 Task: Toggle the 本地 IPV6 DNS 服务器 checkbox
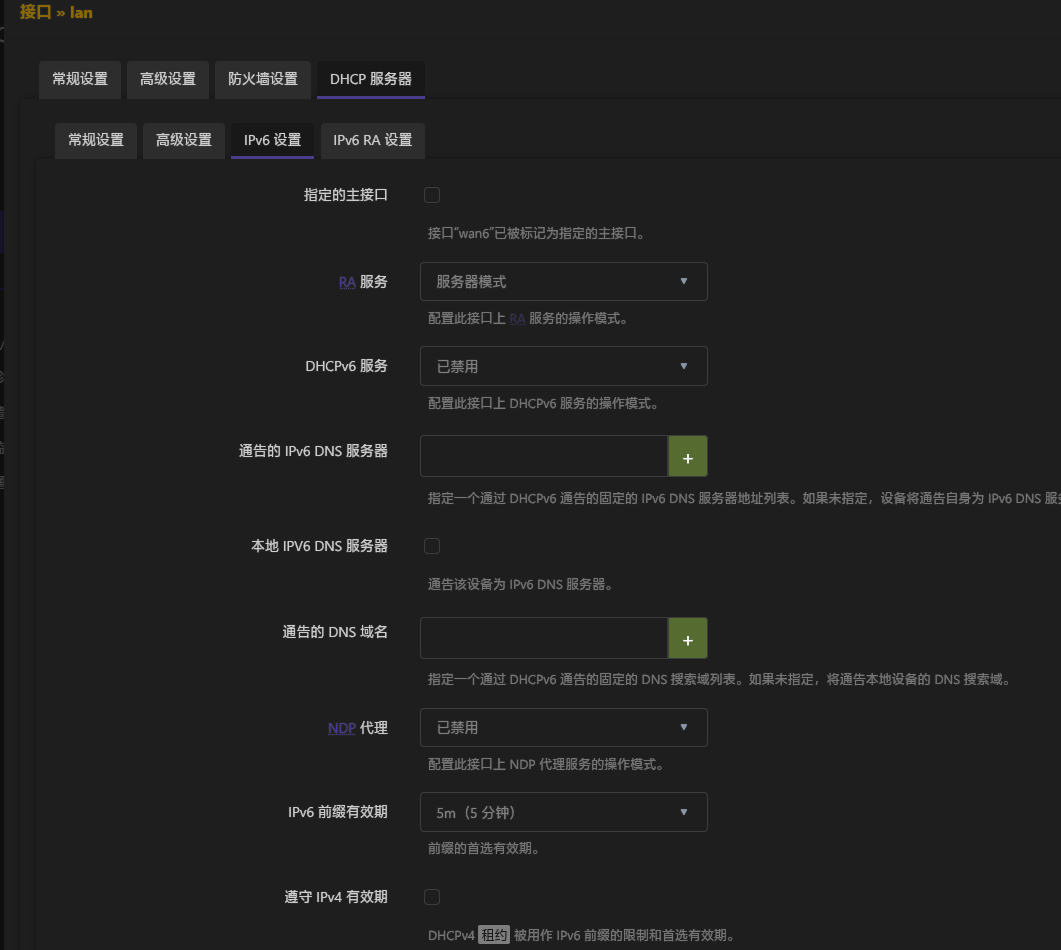click(x=432, y=546)
